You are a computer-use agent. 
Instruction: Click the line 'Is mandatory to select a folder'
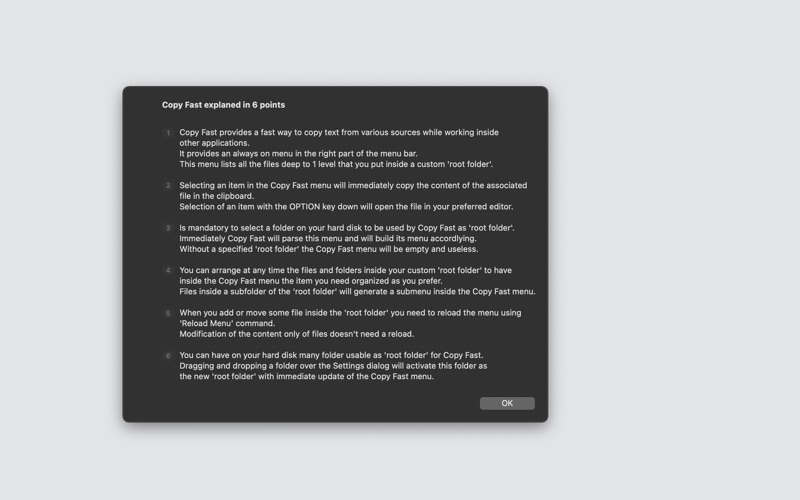click(347, 228)
